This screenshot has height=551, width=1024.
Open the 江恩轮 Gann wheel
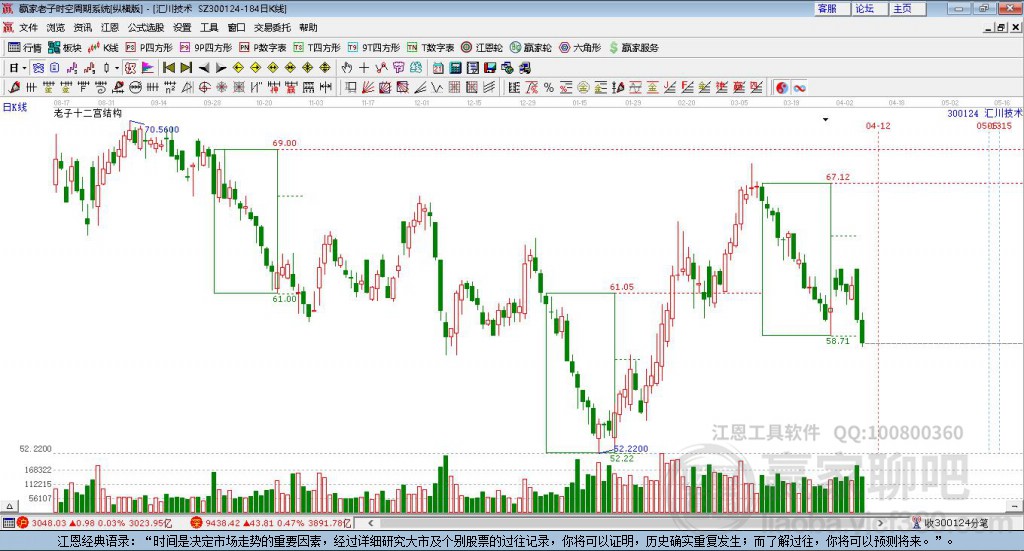[x=482, y=48]
